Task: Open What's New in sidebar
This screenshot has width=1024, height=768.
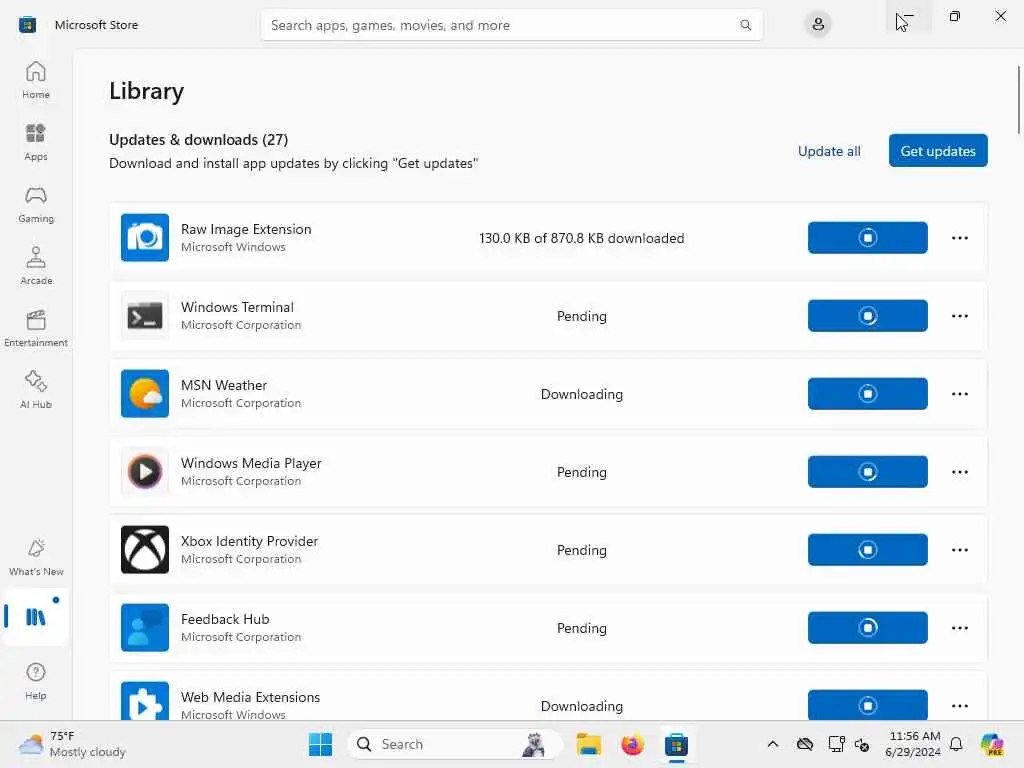Action: [x=36, y=557]
